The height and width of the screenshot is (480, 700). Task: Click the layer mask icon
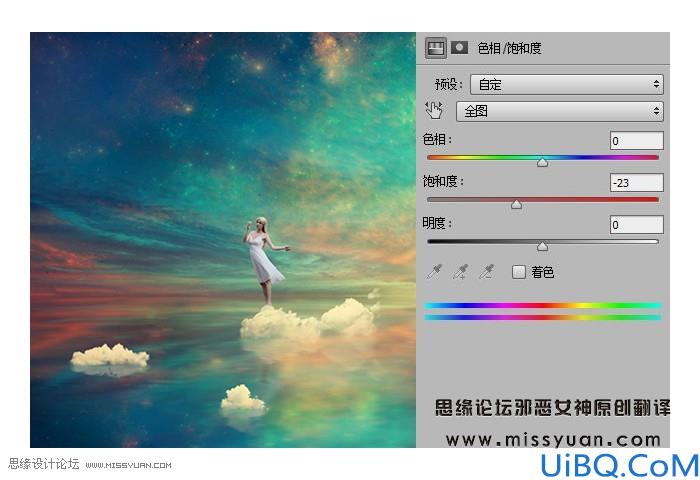pyautogui.click(x=459, y=47)
